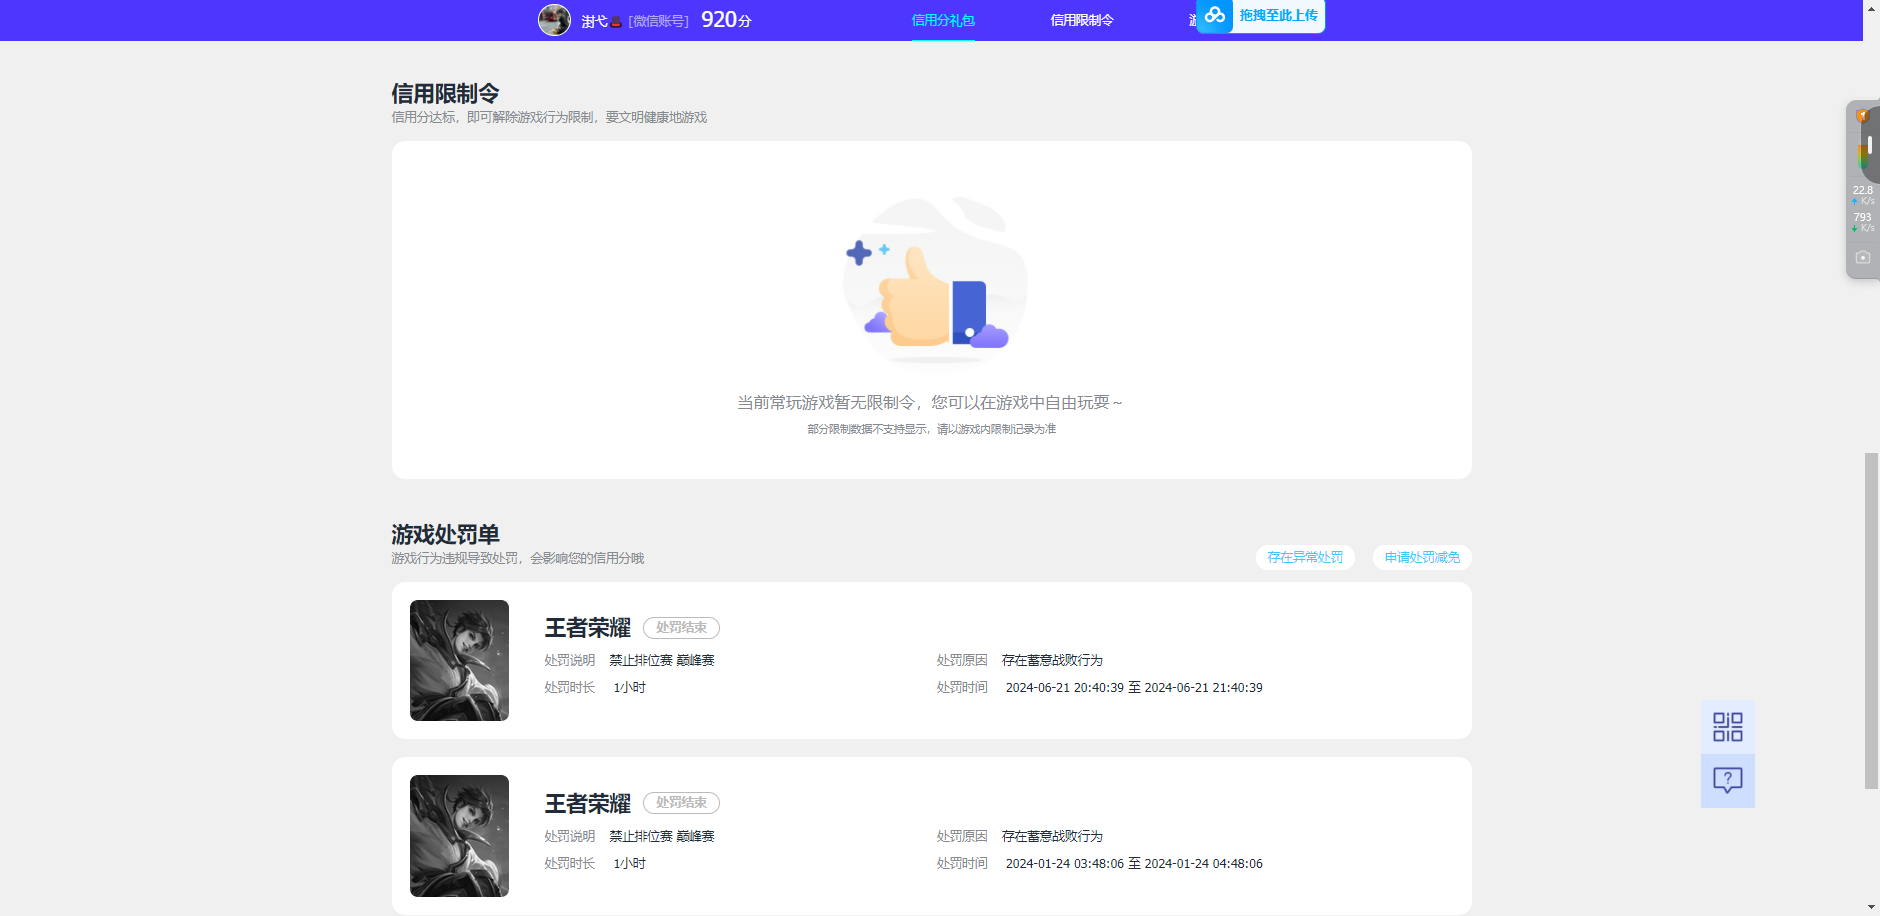Click the 920分 credit score
This screenshot has width=1880, height=916.
coord(726,20)
